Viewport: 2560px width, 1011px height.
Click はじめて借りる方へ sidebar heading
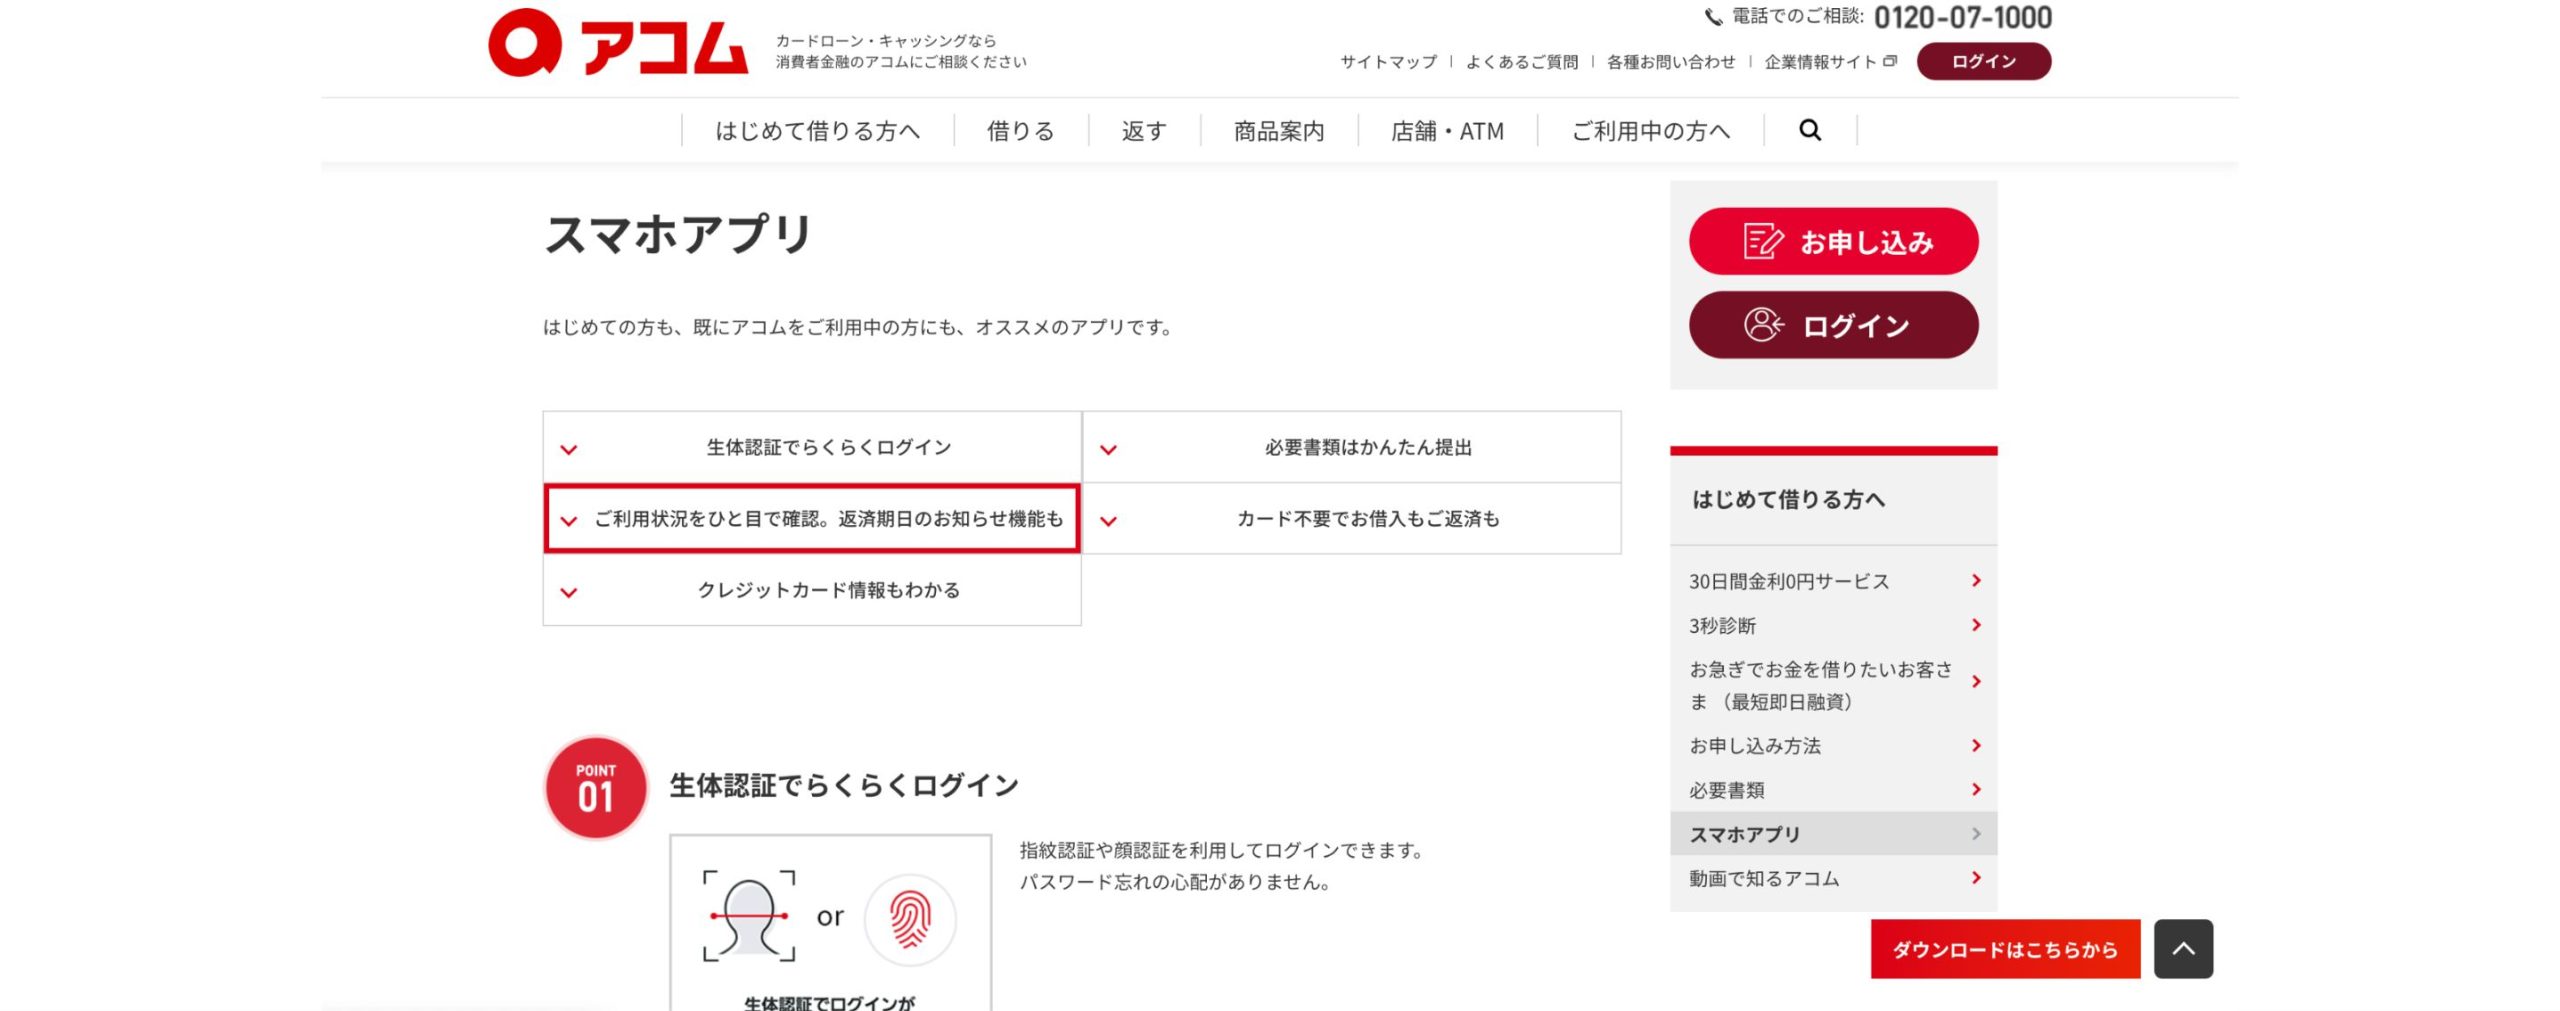pos(1788,499)
